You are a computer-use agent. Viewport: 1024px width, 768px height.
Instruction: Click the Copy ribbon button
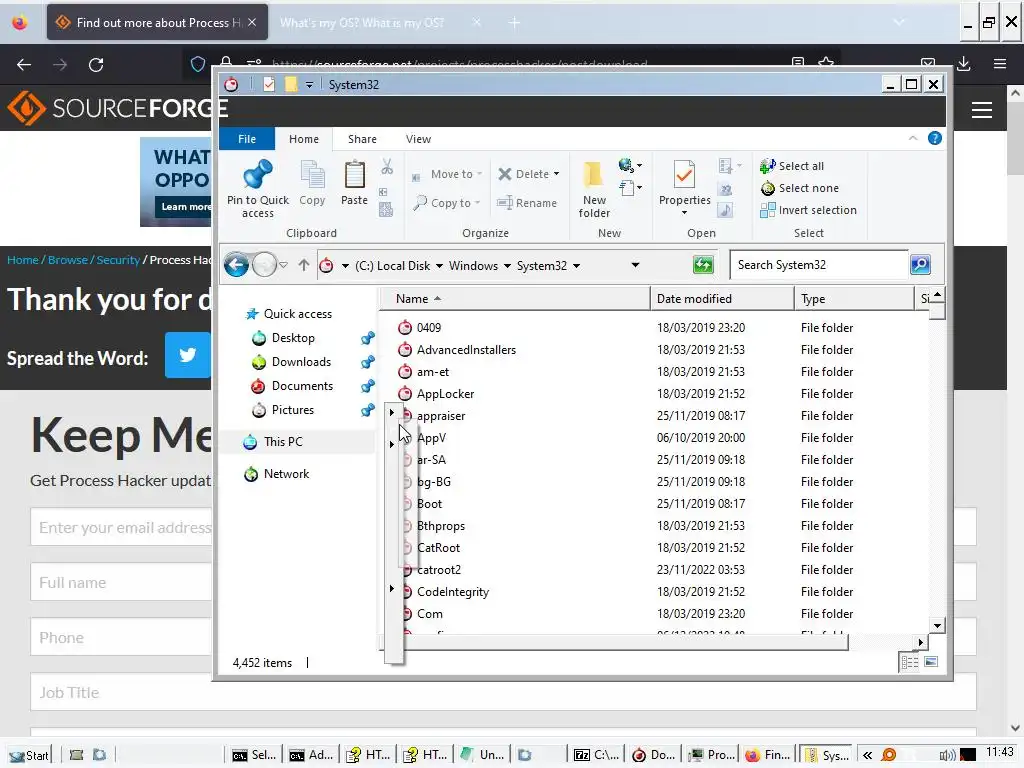tap(312, 184)
